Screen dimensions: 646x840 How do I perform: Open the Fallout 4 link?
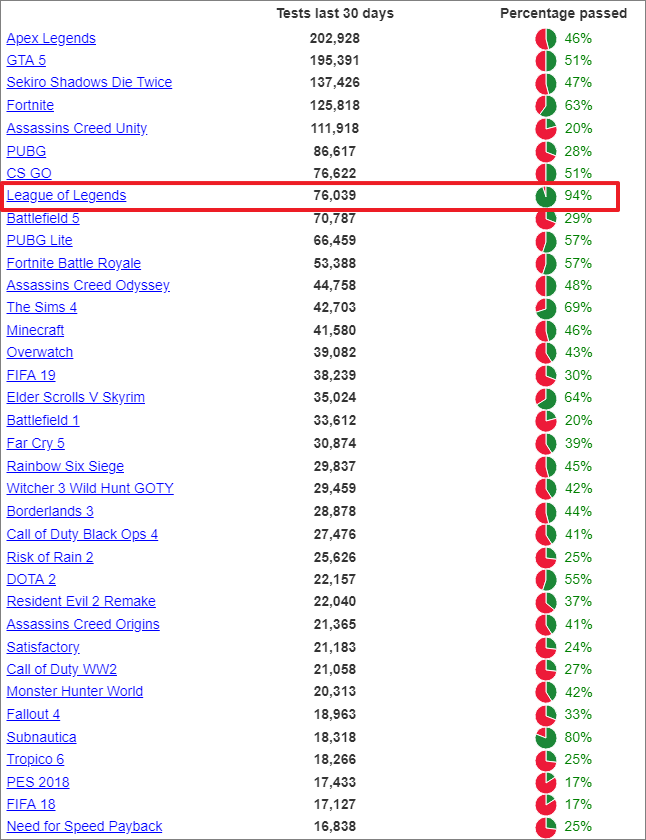(x=33, y=715)
